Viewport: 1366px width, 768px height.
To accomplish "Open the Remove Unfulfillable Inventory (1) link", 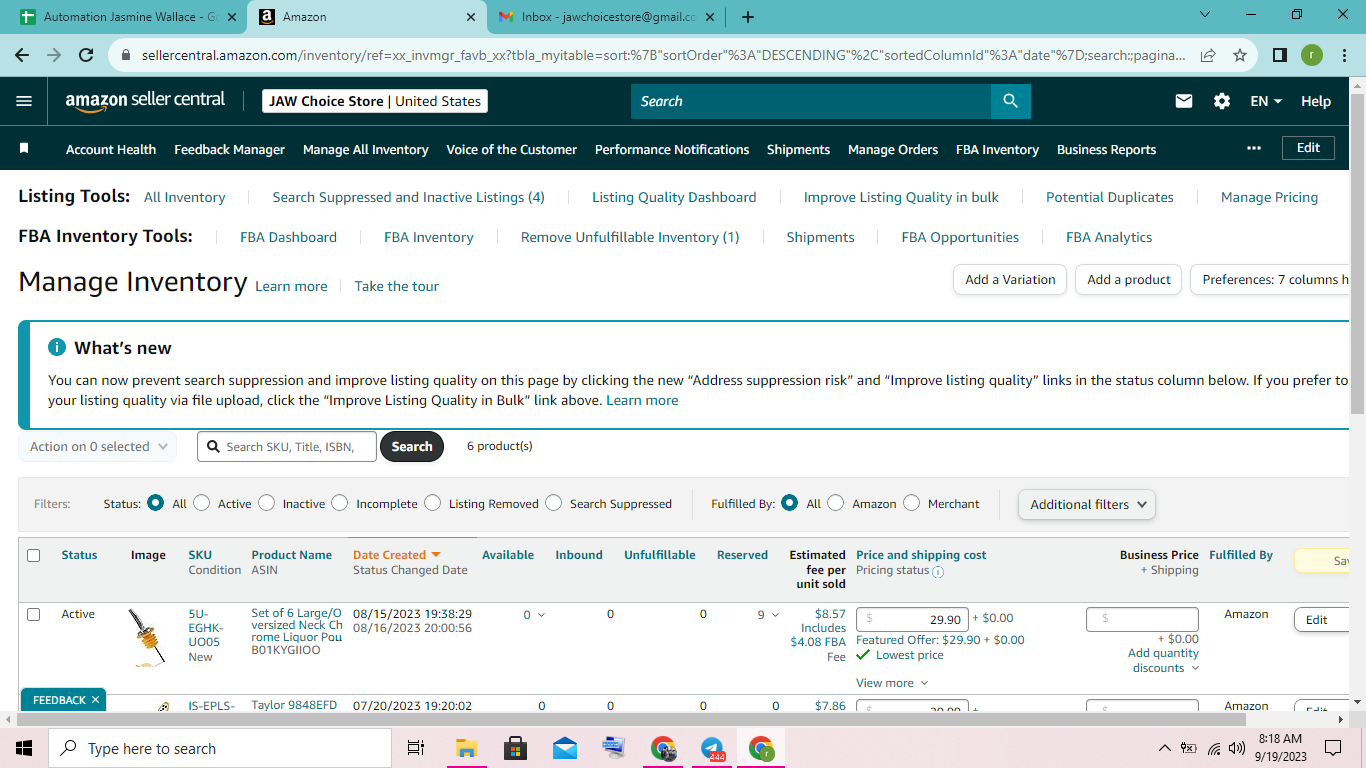I will tap(630, 237).
